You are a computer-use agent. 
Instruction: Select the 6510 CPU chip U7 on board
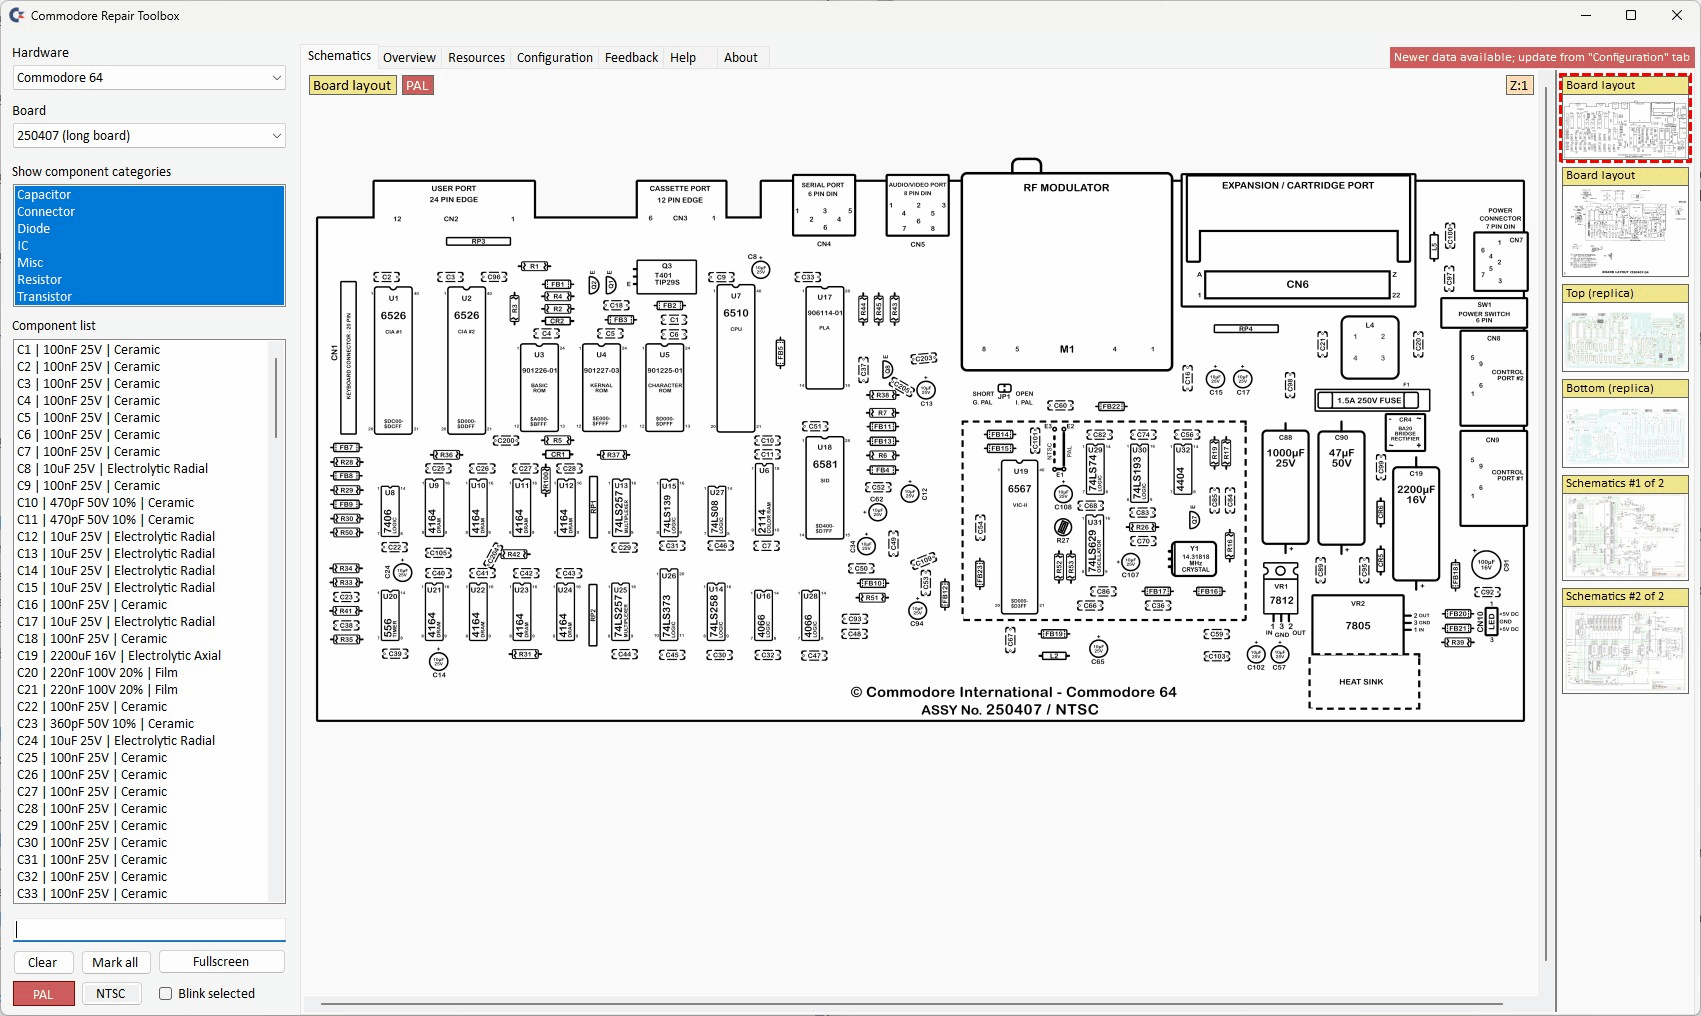point(736,358)
